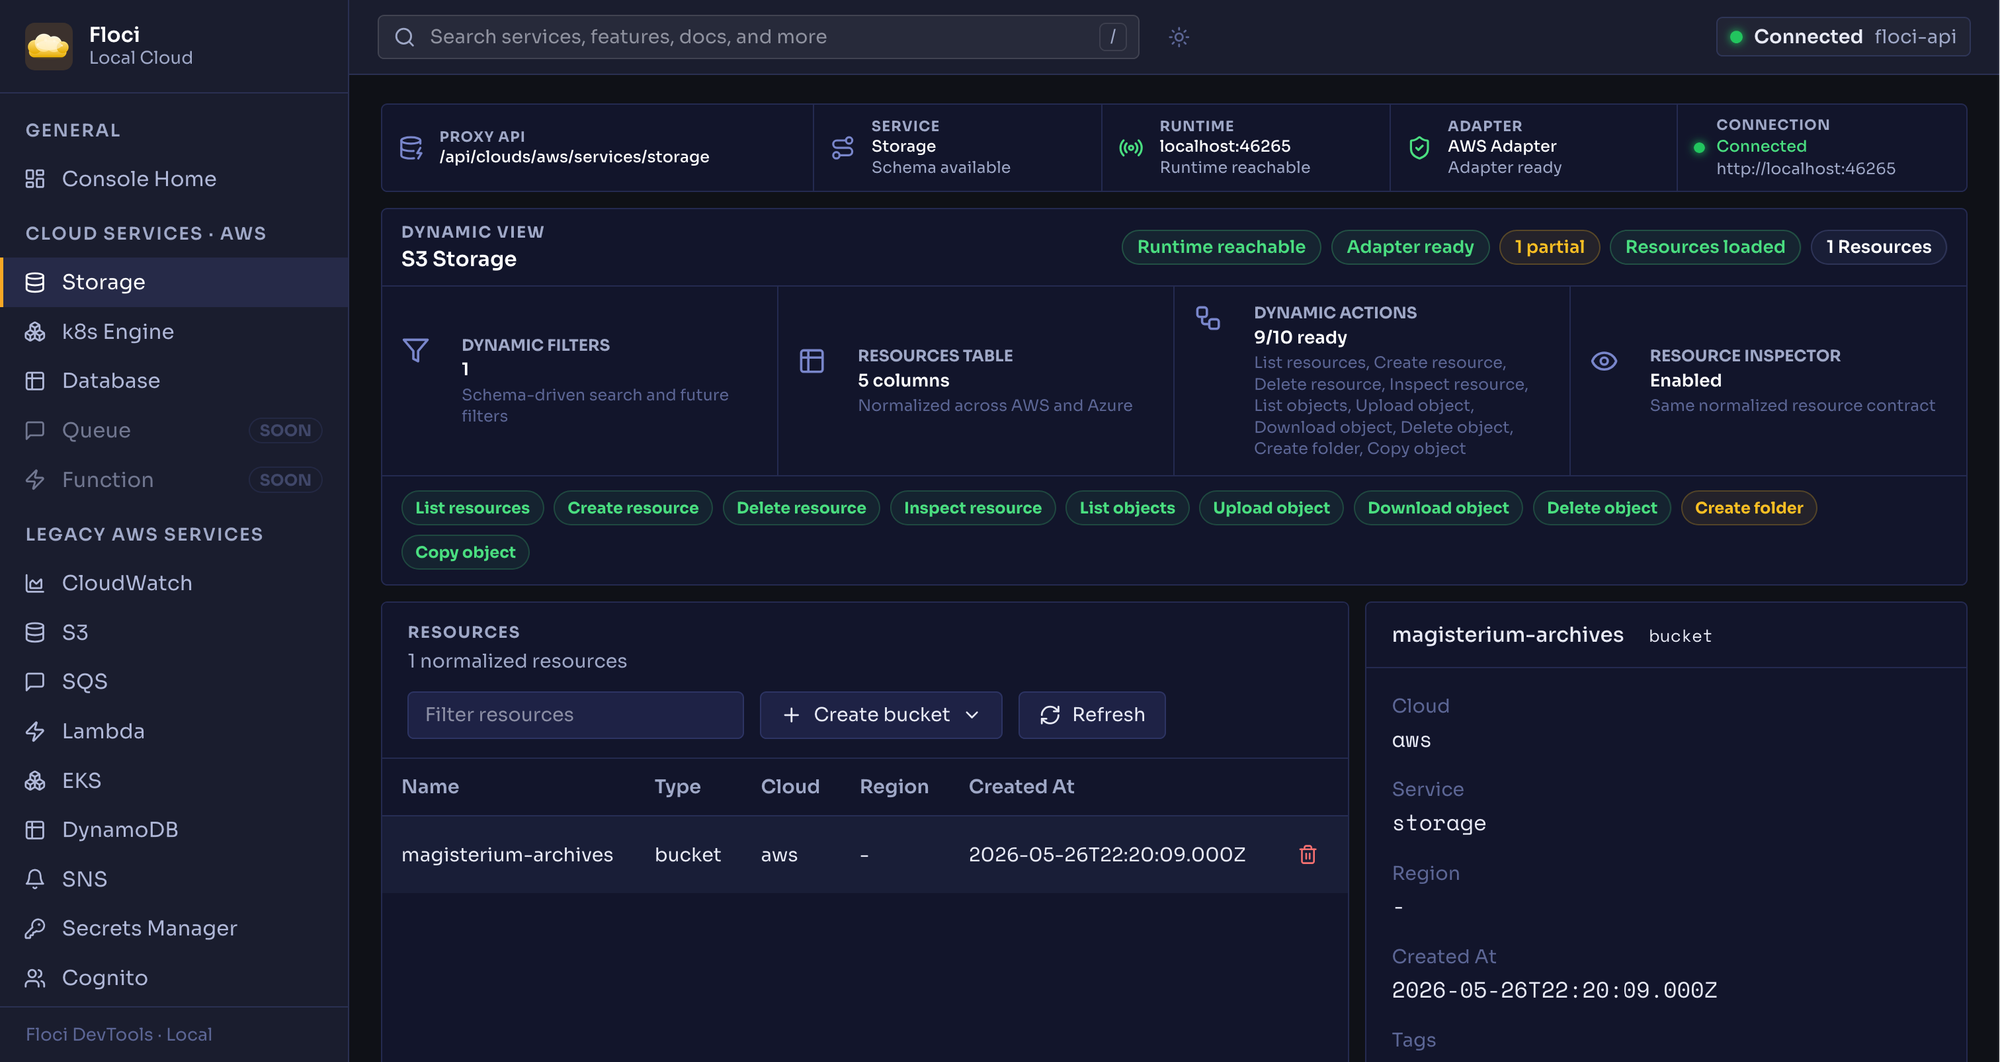2000x1062 pixels.
Task: Click the Cognito users icon
Action: pos(35,978)
